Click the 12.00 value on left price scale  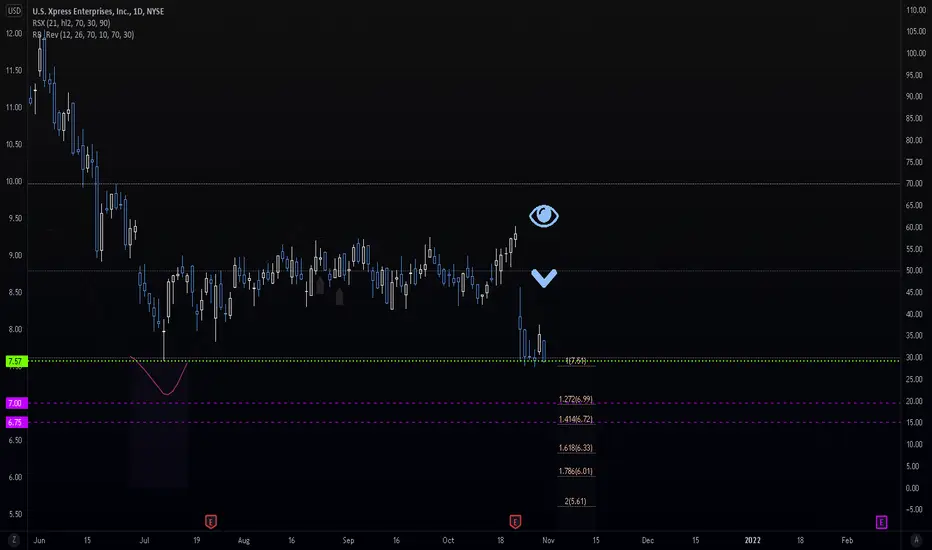[14, 33]
